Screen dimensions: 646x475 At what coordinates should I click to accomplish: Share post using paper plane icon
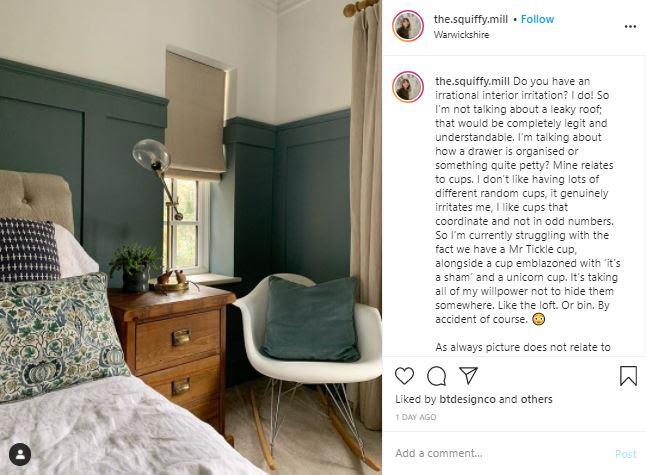[468, 375]
